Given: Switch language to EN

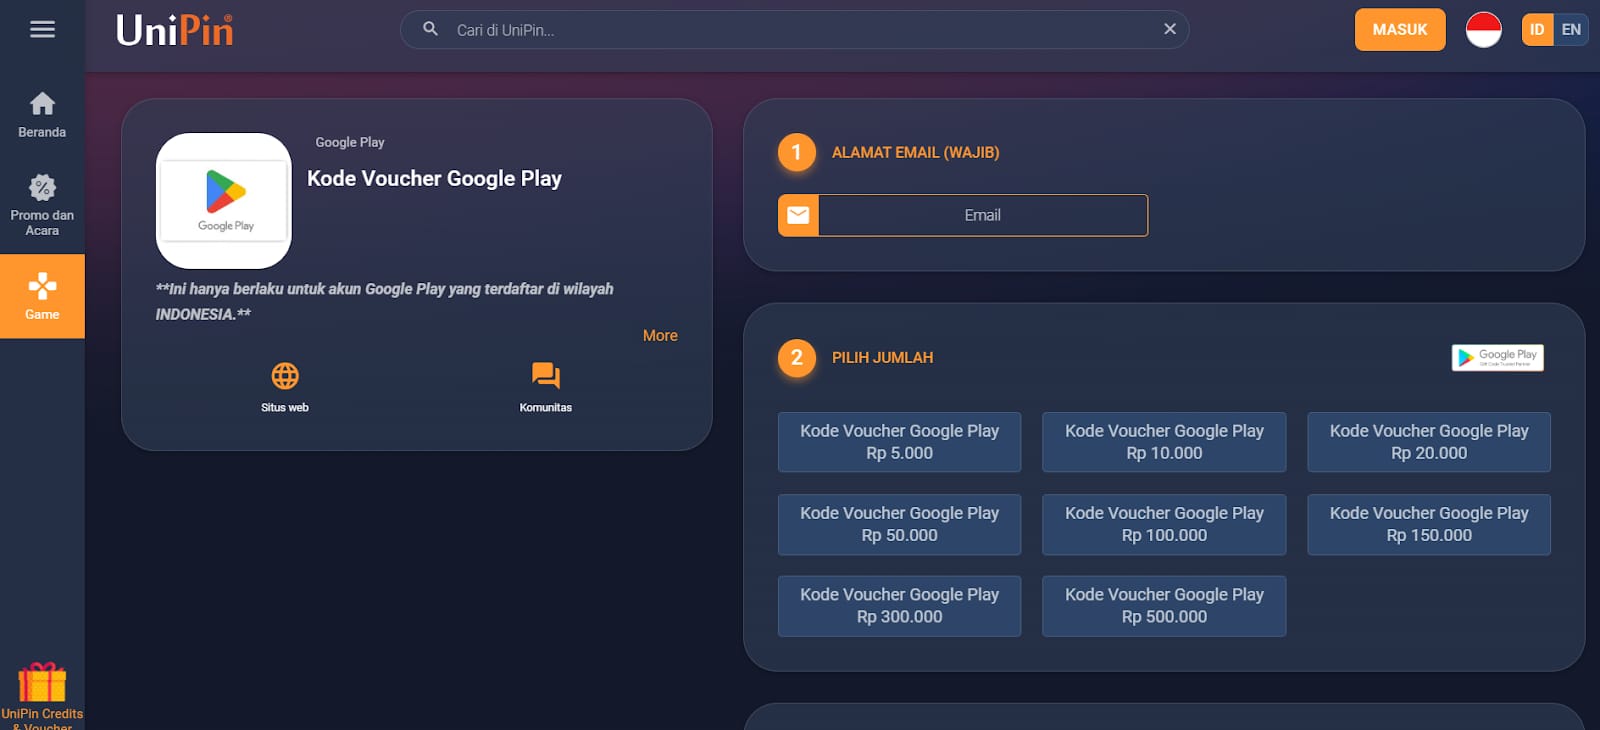Looking at the screenshot, I should pos(1571,30).
